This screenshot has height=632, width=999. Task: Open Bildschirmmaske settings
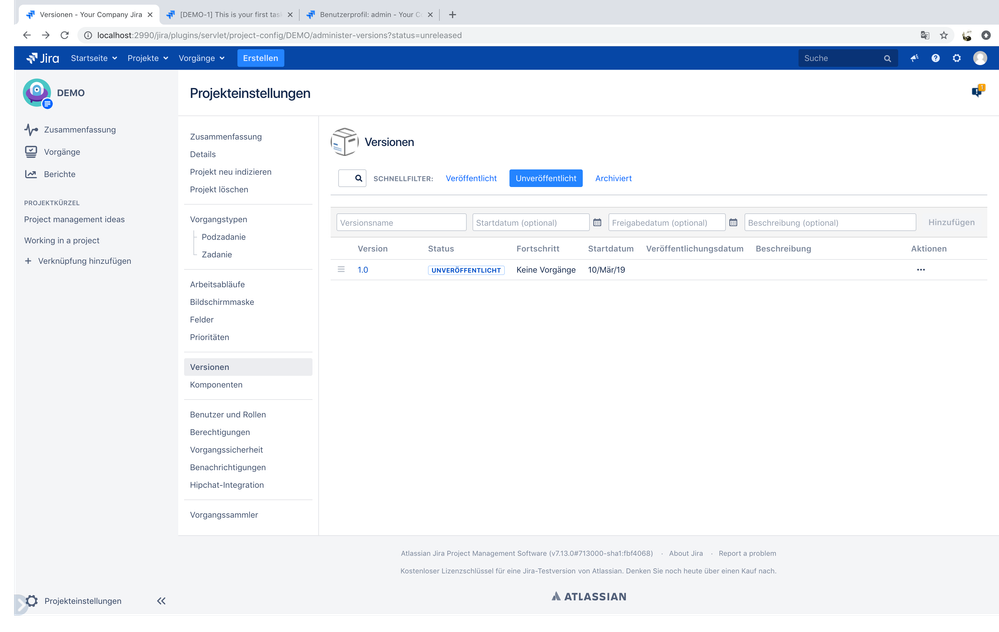point(222,302)
